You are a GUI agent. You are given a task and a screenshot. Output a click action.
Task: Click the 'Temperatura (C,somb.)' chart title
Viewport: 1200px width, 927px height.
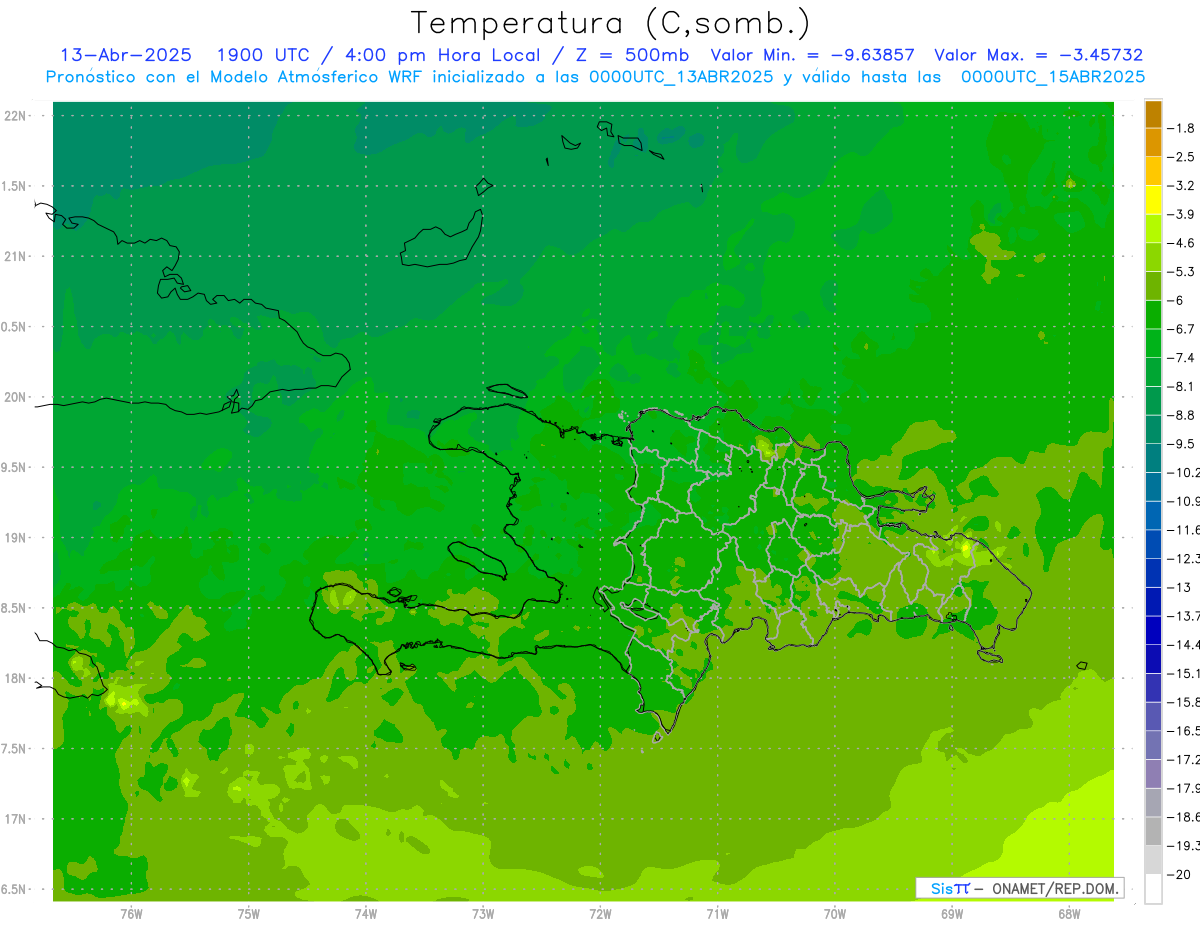[611, 24]
